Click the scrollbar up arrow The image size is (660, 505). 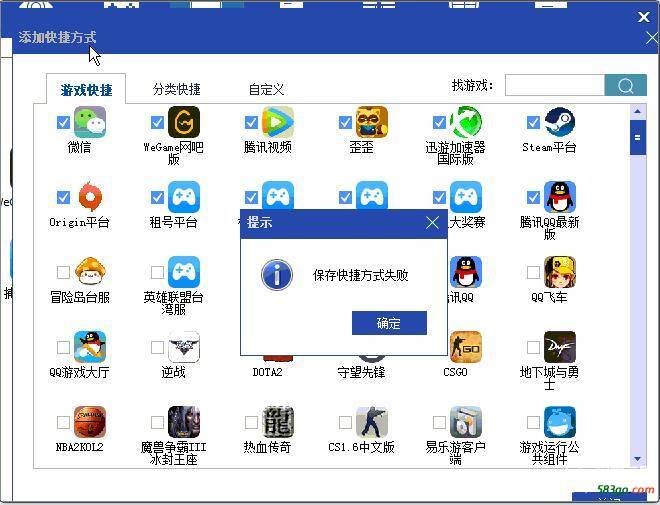point(637,112)
